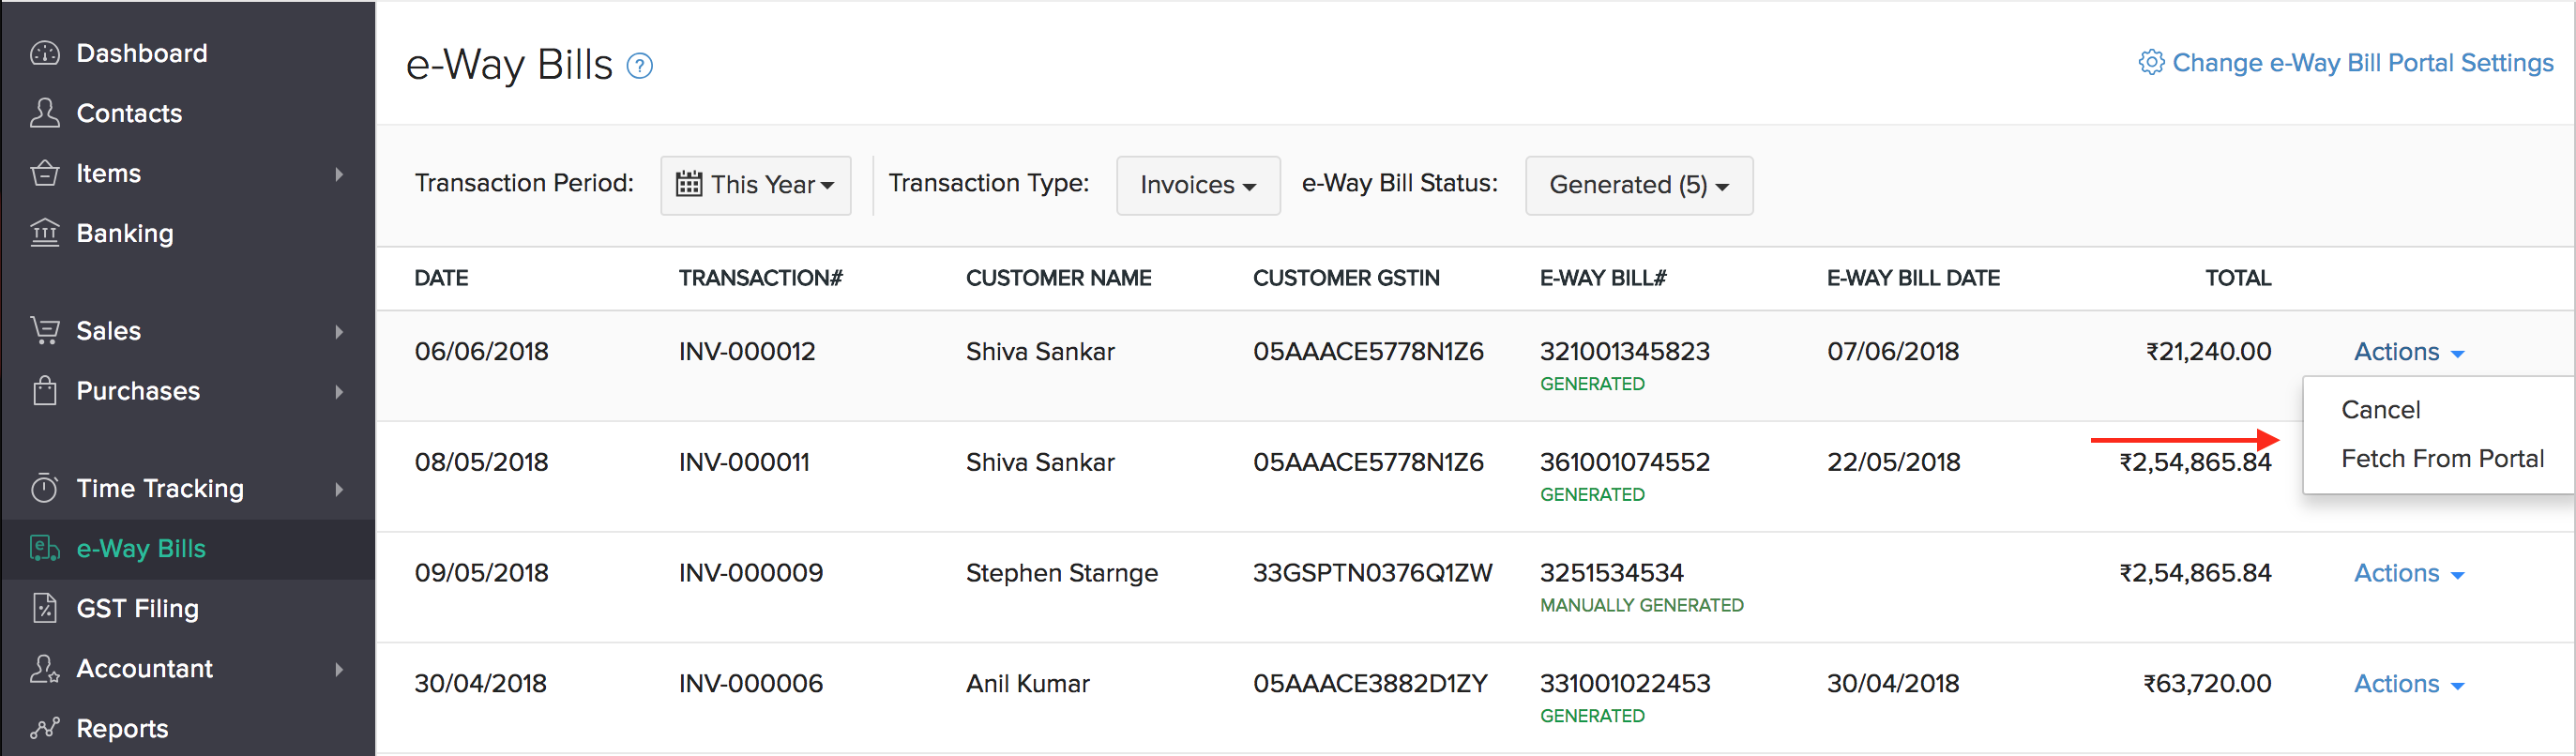Image resolution: width=2576 pixels, height=756 pixels.
Task: Click Change e-Way Bill Portal Settings link
Action: [x=2363, y=62]
